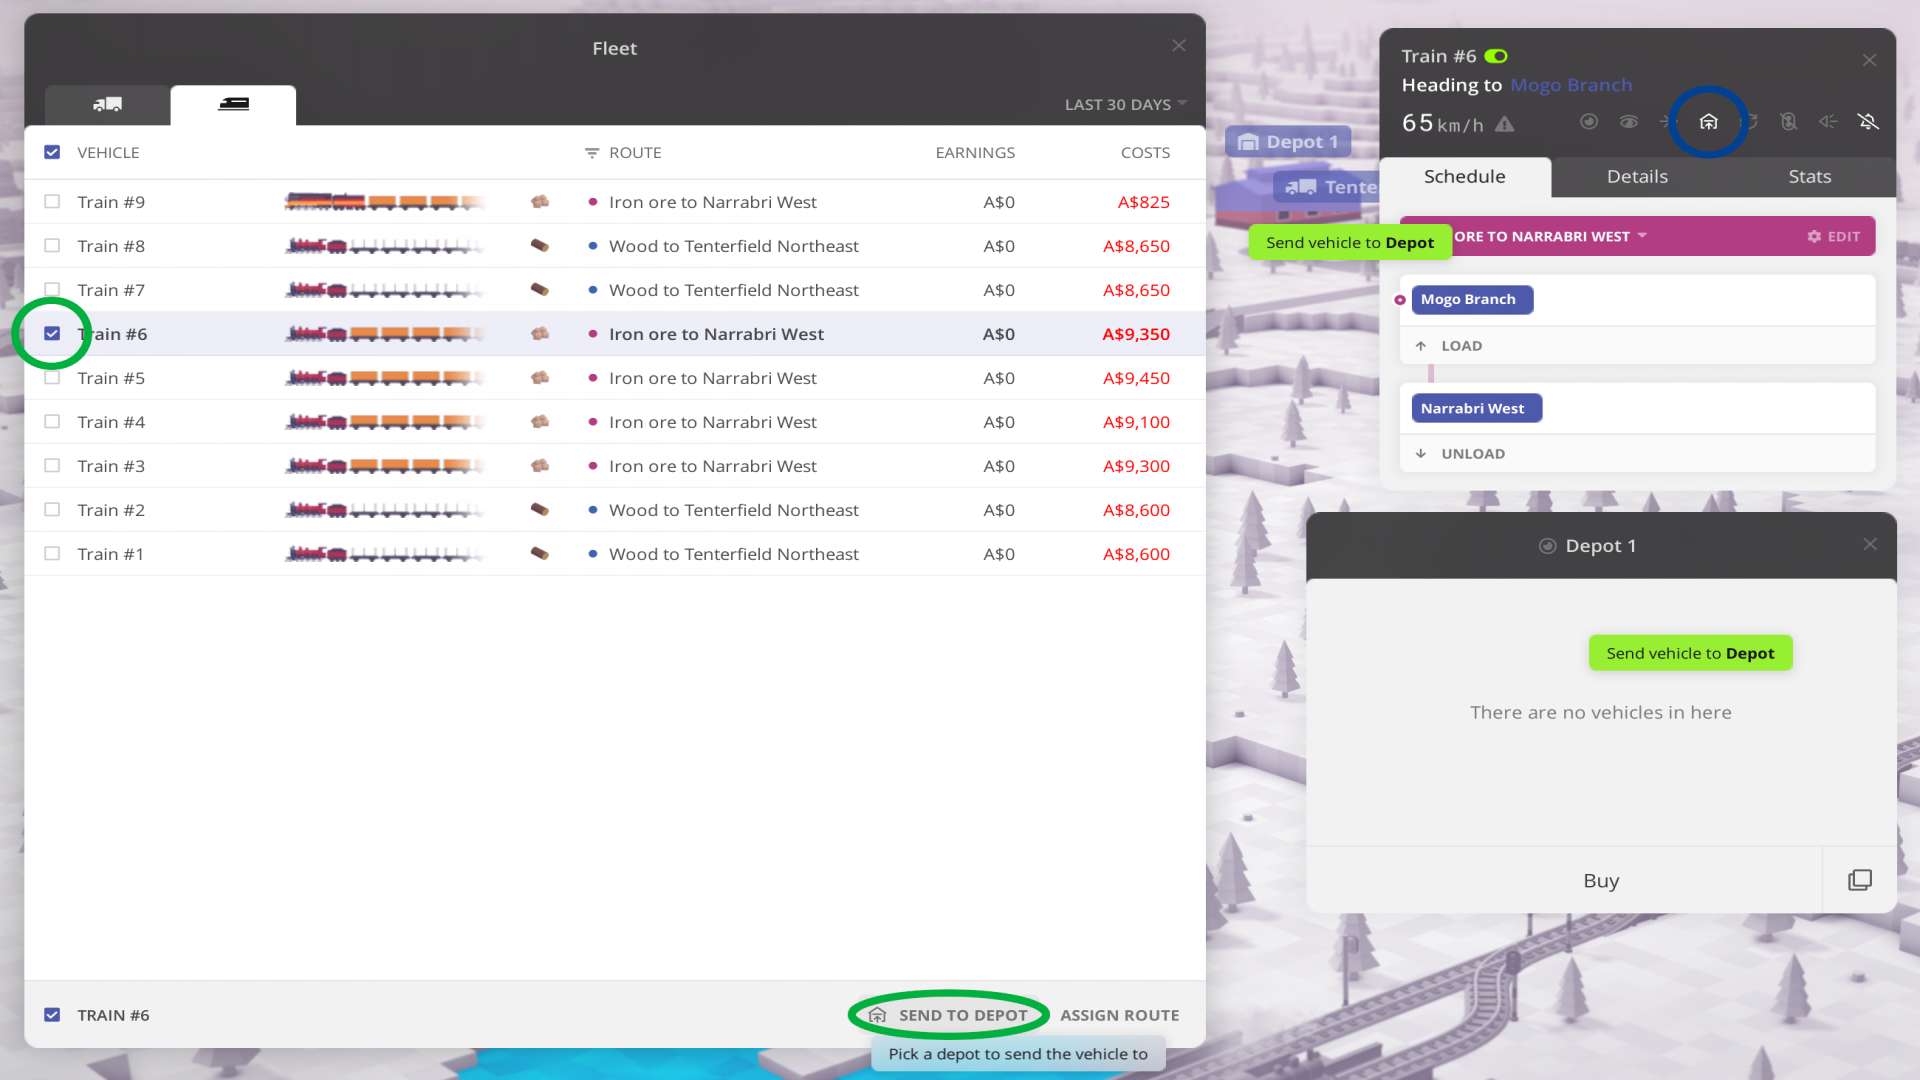Switch to the road vehicles truck tab
The width and height of the screenshot is (1920, 1080).
click(107, 104)
